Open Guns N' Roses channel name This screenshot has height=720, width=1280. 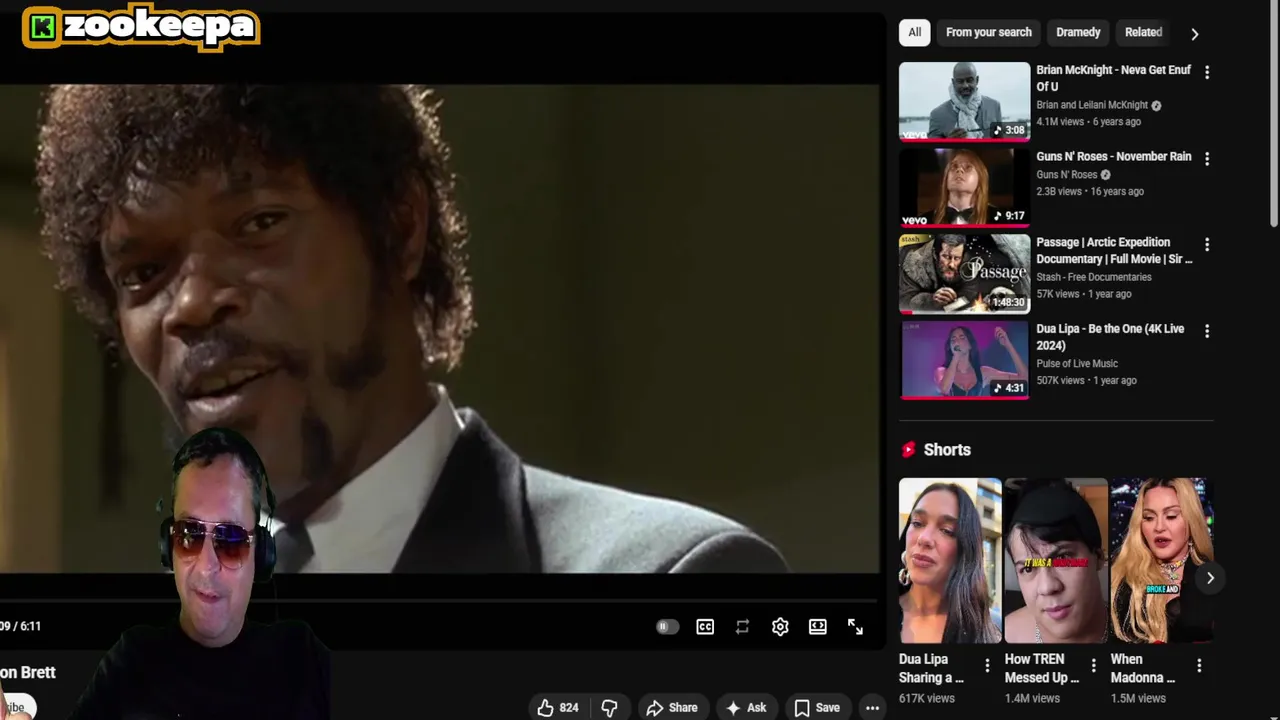pos(1067,174)
